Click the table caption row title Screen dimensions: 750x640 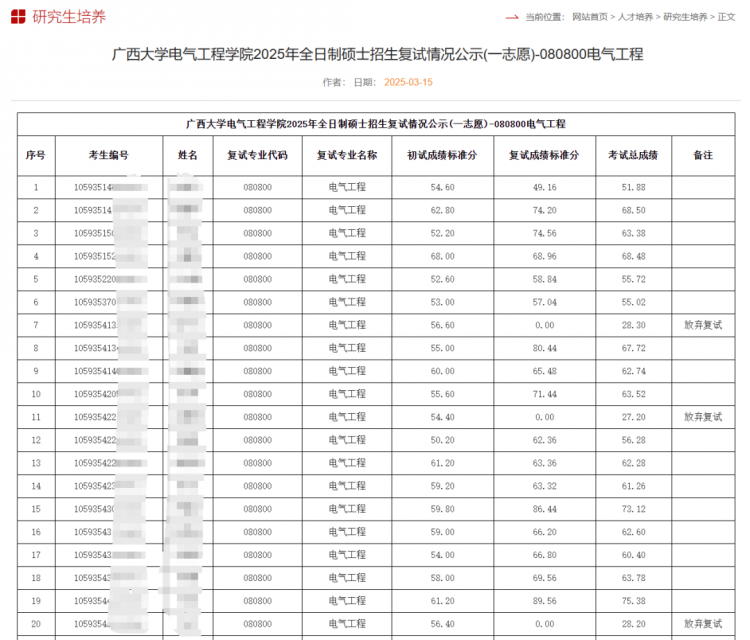click(x=376, y=124)
